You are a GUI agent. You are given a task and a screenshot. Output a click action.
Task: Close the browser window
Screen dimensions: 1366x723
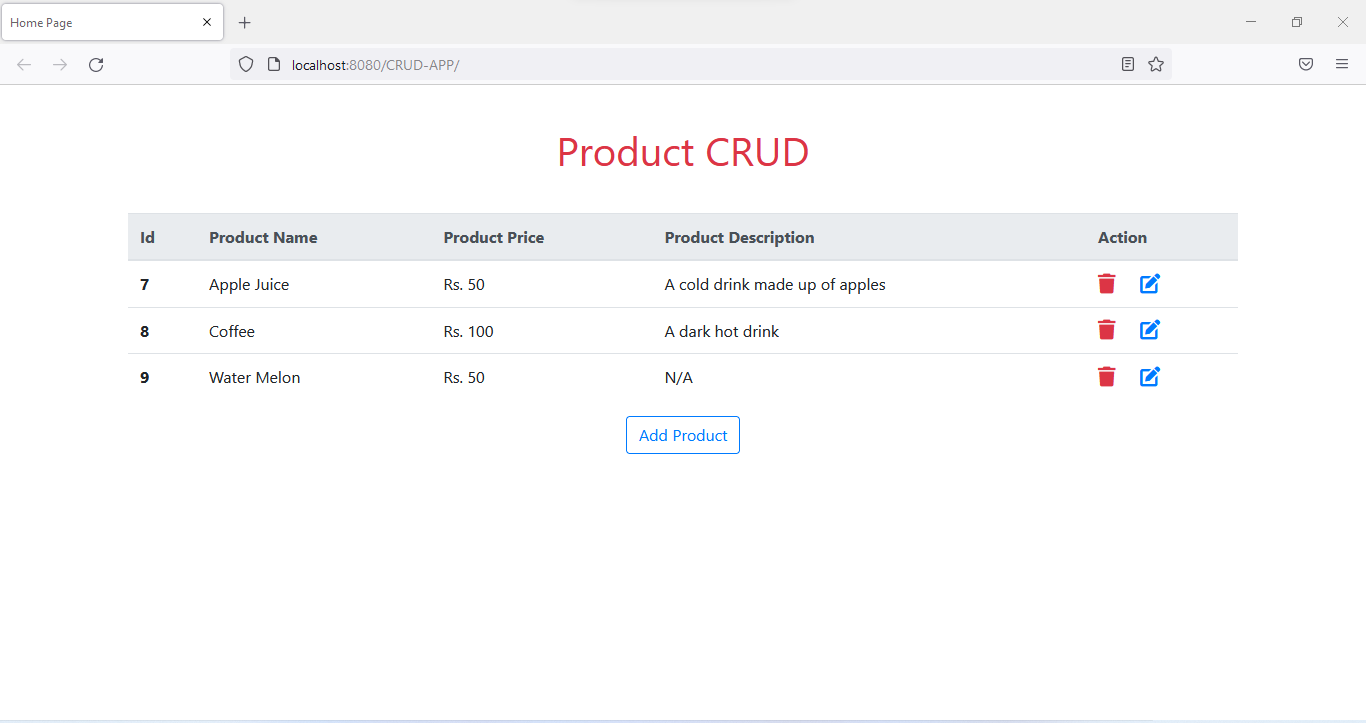pyautogui.click(x=1343, y=22)
